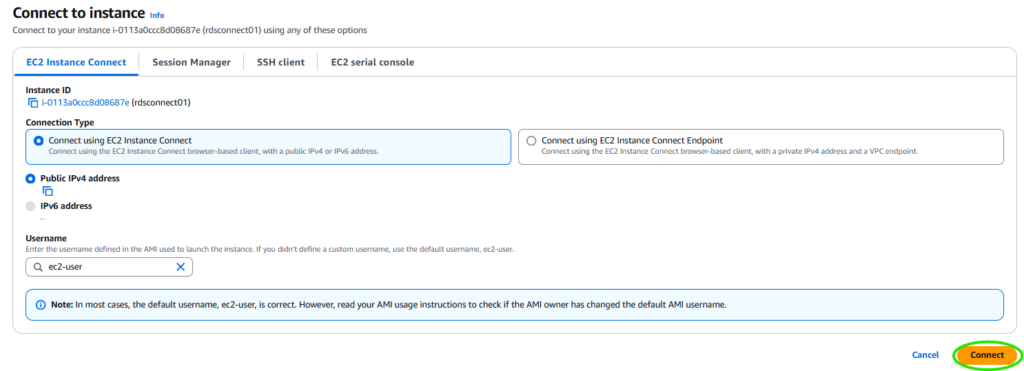This screenshot has height=371, width=1024.
Task: Copy the instance ID with the copy icon
Action: coord(33,103)
